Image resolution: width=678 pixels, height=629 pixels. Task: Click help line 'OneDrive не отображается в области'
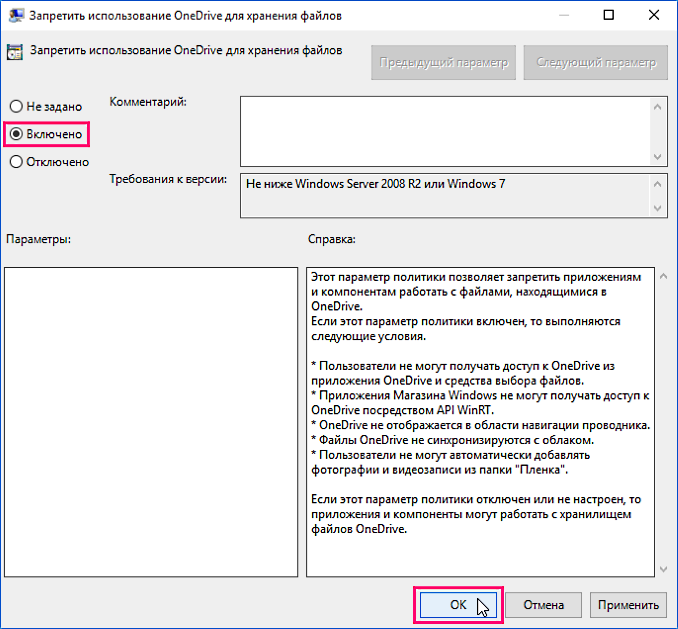480,425
